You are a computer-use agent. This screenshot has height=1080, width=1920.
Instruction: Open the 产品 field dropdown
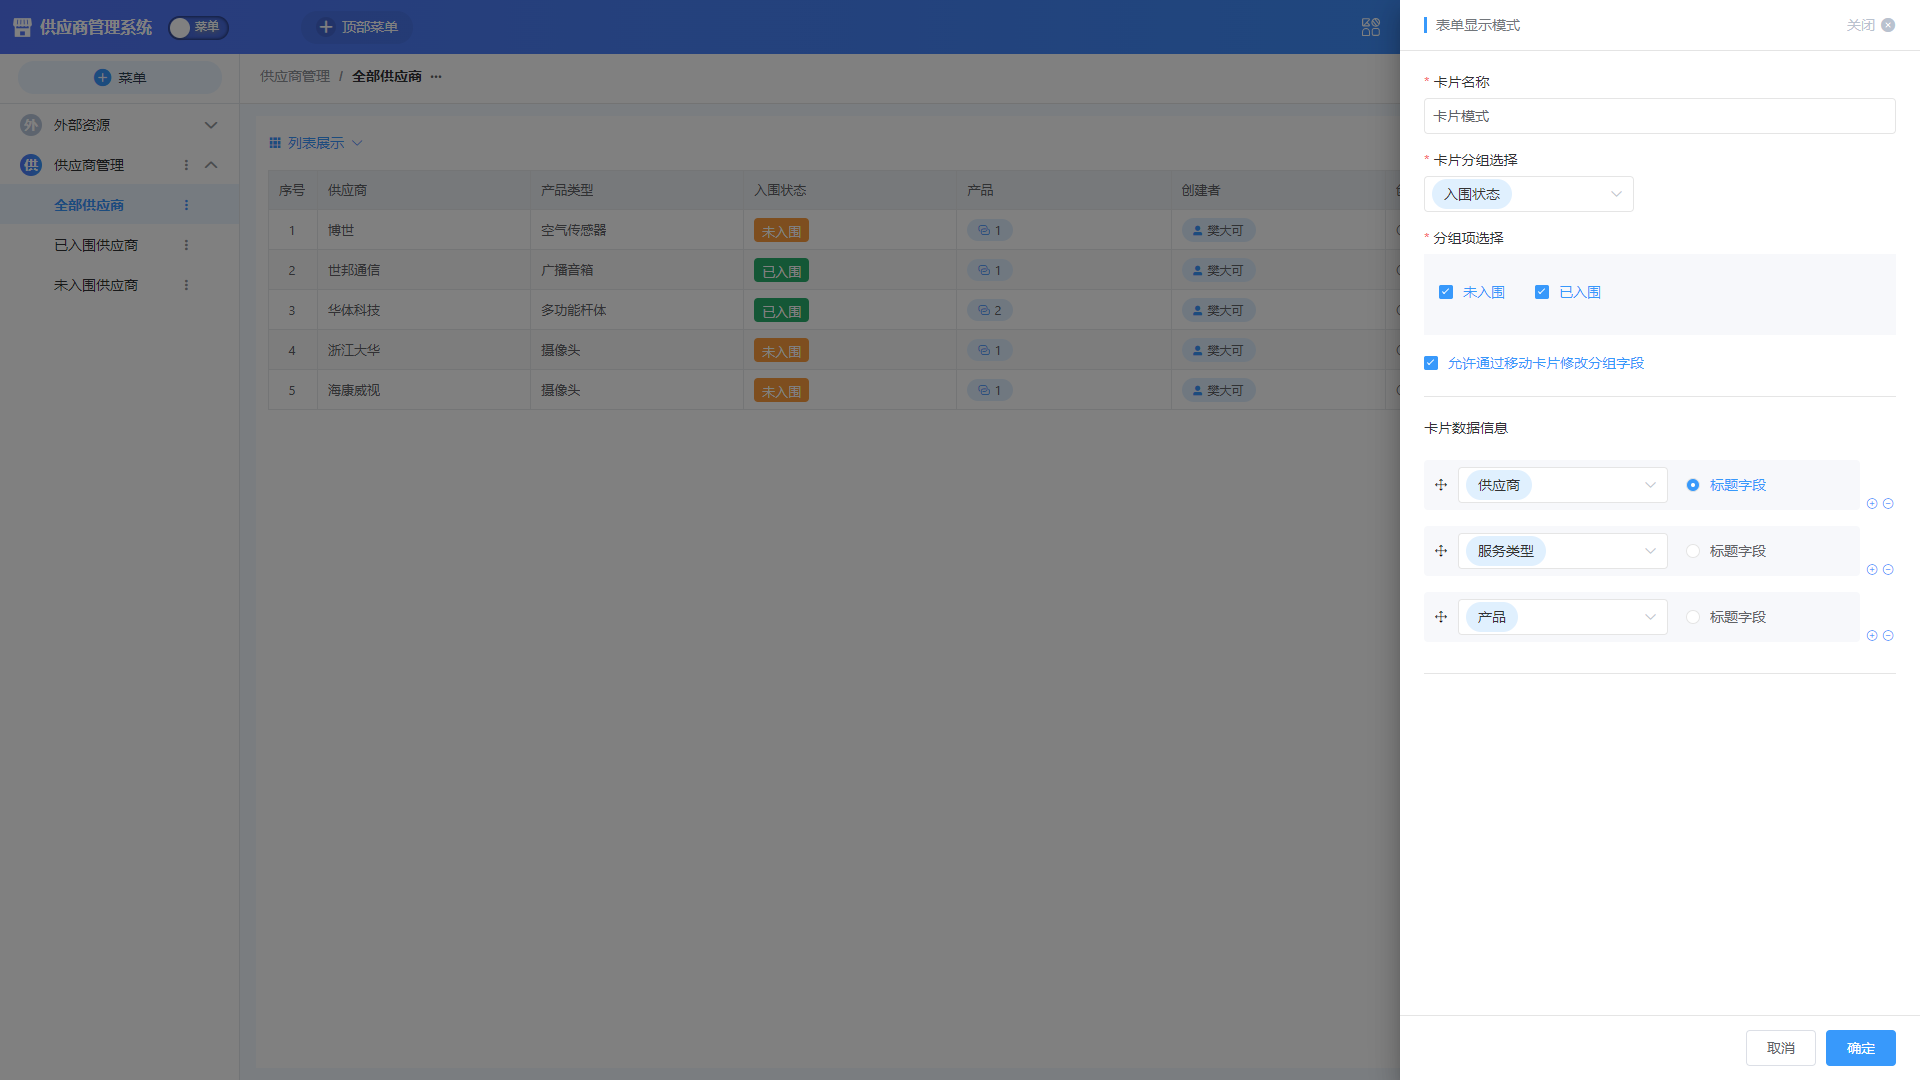point(1562,617)
